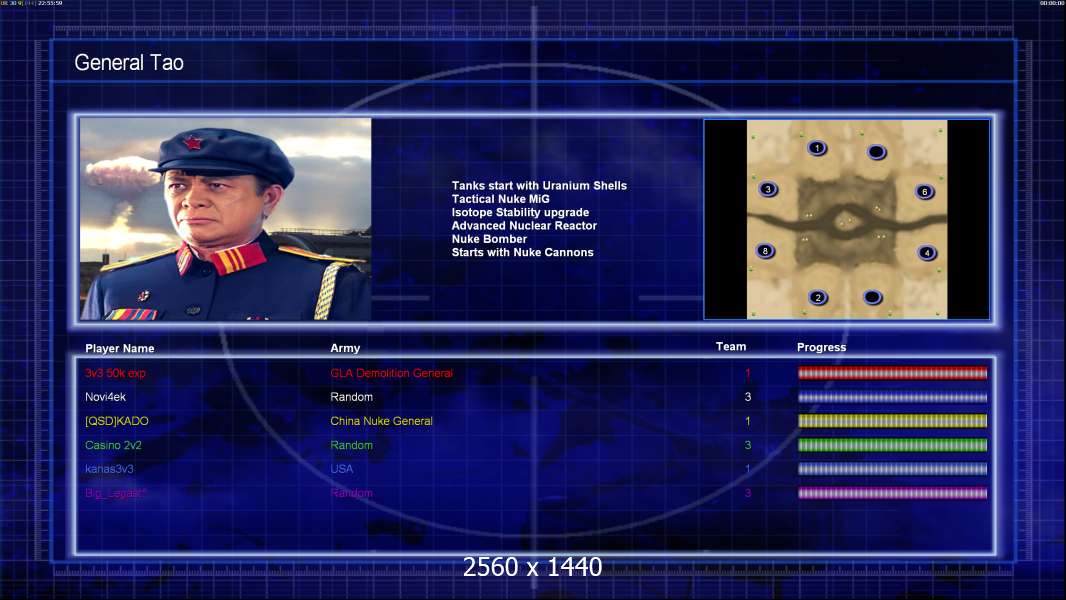Screen dimensions: 1066x600
Task: Click team number in 3v3 50k exp row
Action: pyautogui.click(x=748, y=373)
